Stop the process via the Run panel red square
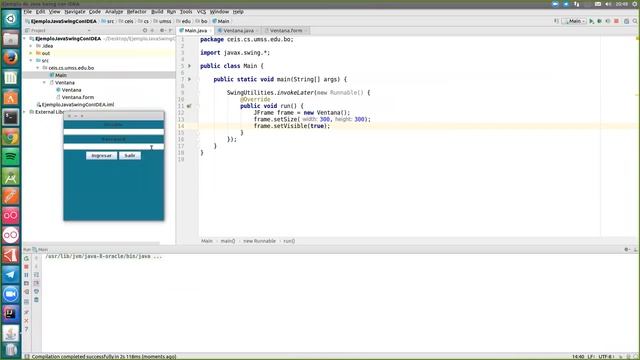Image resolution: width=640 pixels, height=360 pixels. point(27,267)
